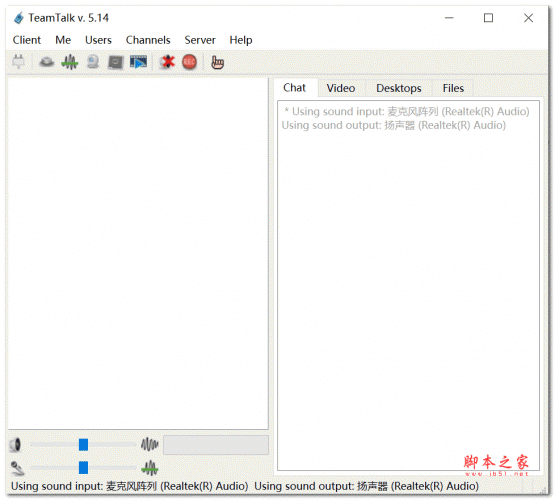Click the microphone gain slider handle
Screen dimensions: 555x500
point(84,467)
